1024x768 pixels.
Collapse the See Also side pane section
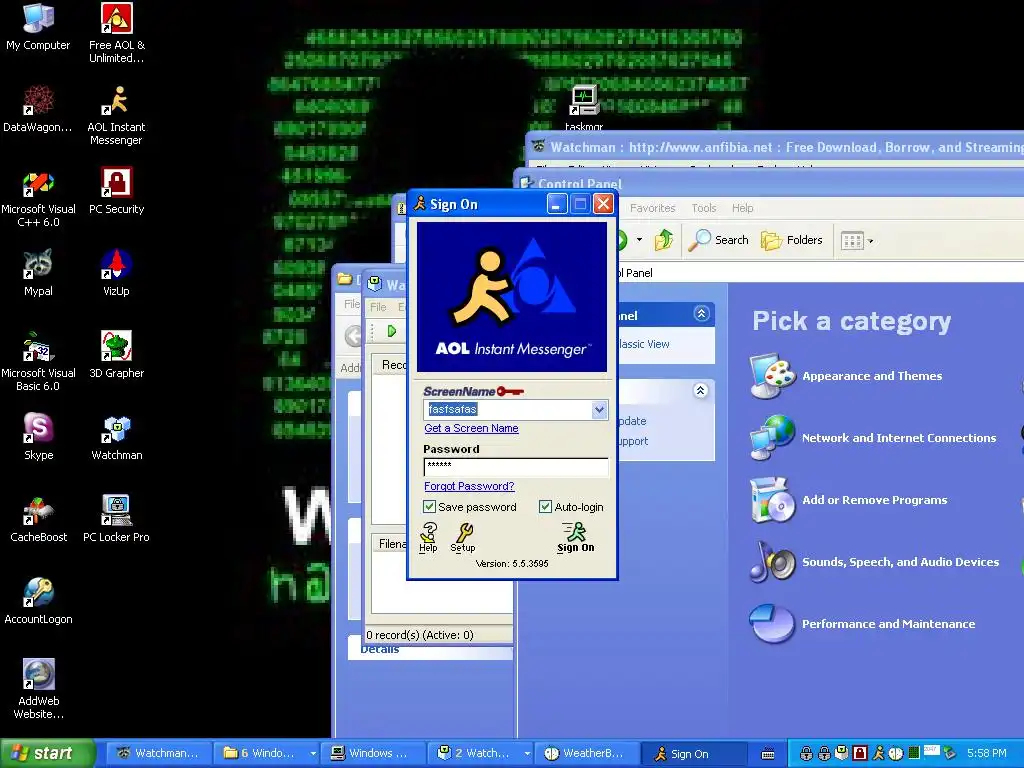[701, 391]
